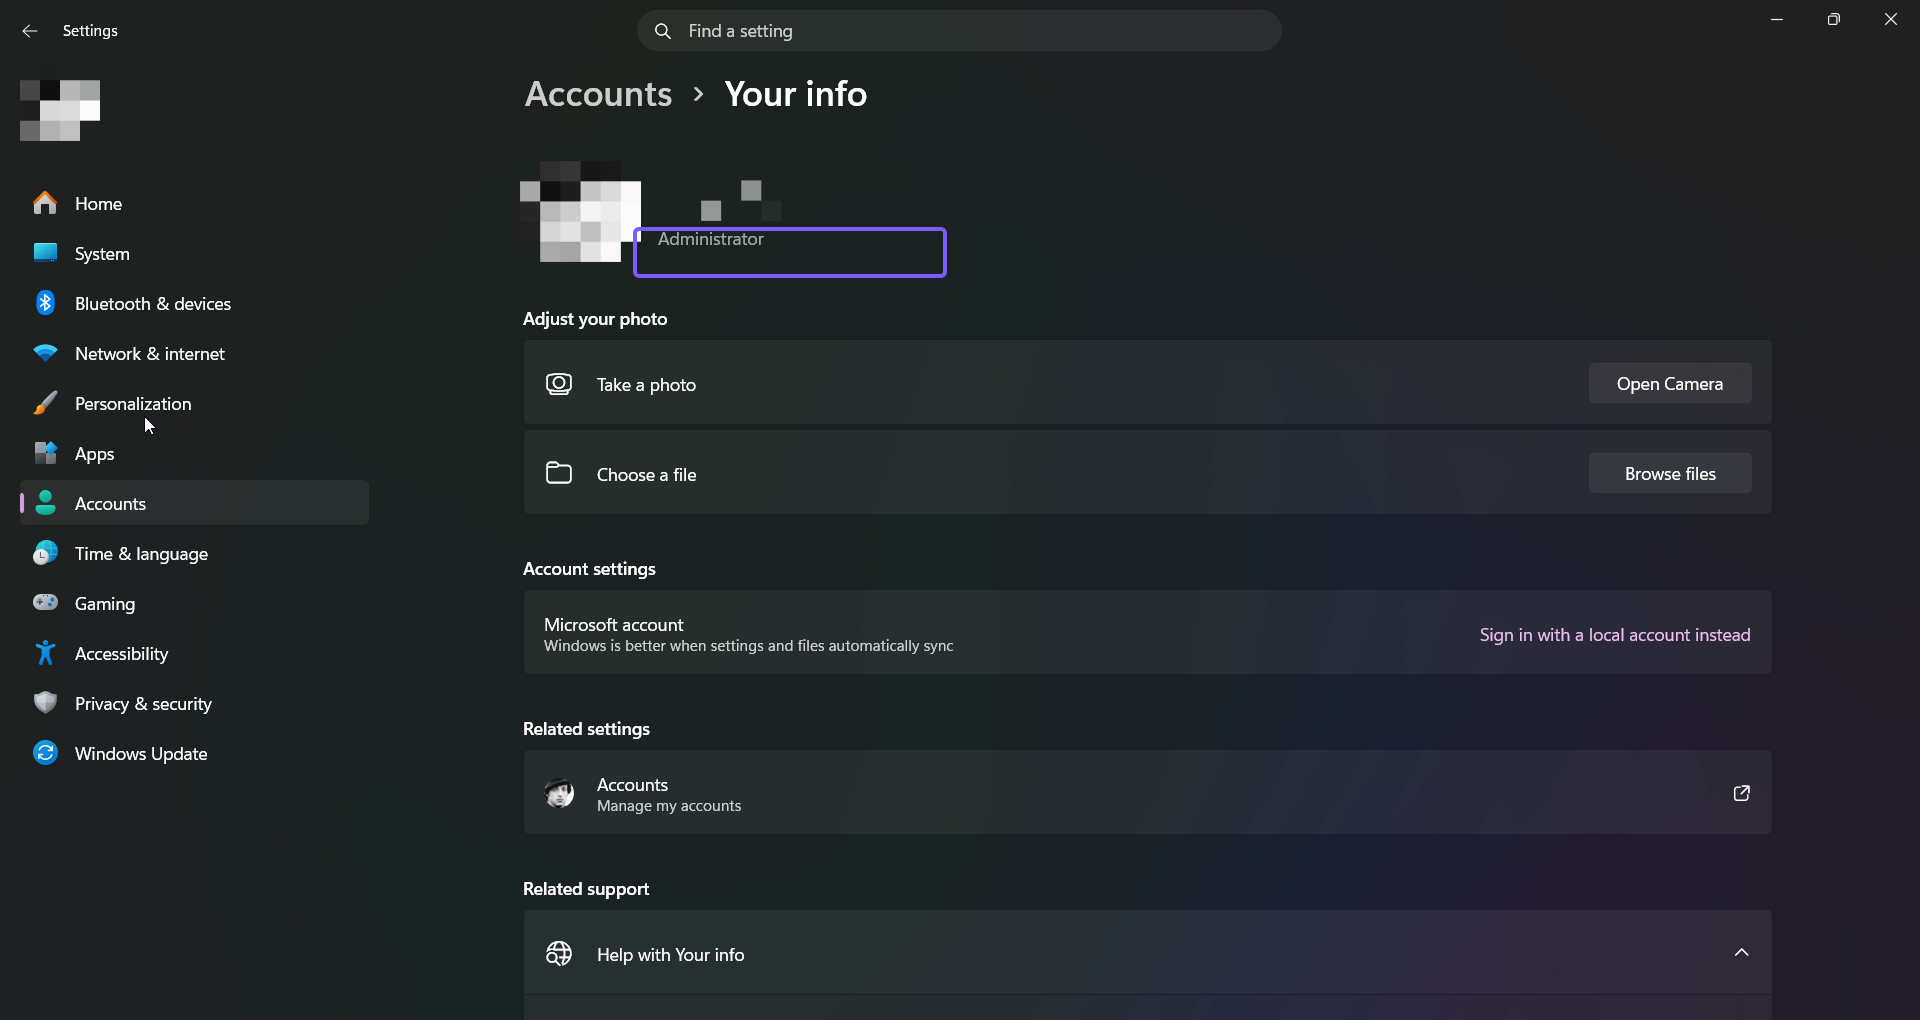Click the Personalization paintbrush icon

pyautogui.click(x=45, y=403)
